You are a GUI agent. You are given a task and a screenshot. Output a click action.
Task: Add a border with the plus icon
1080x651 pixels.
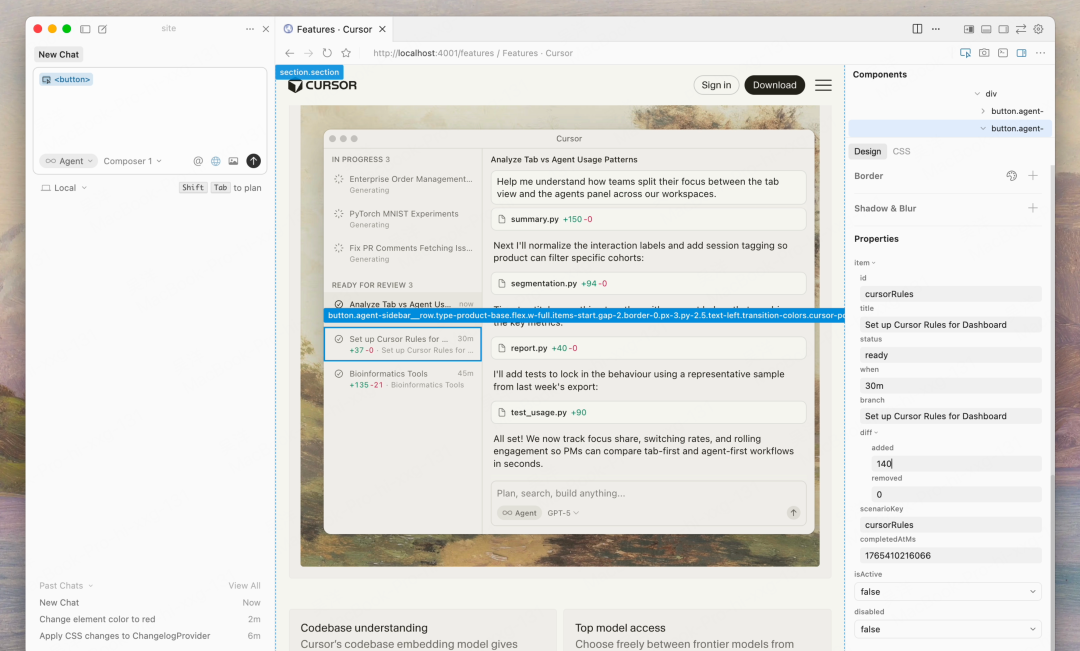[1032, 176]
